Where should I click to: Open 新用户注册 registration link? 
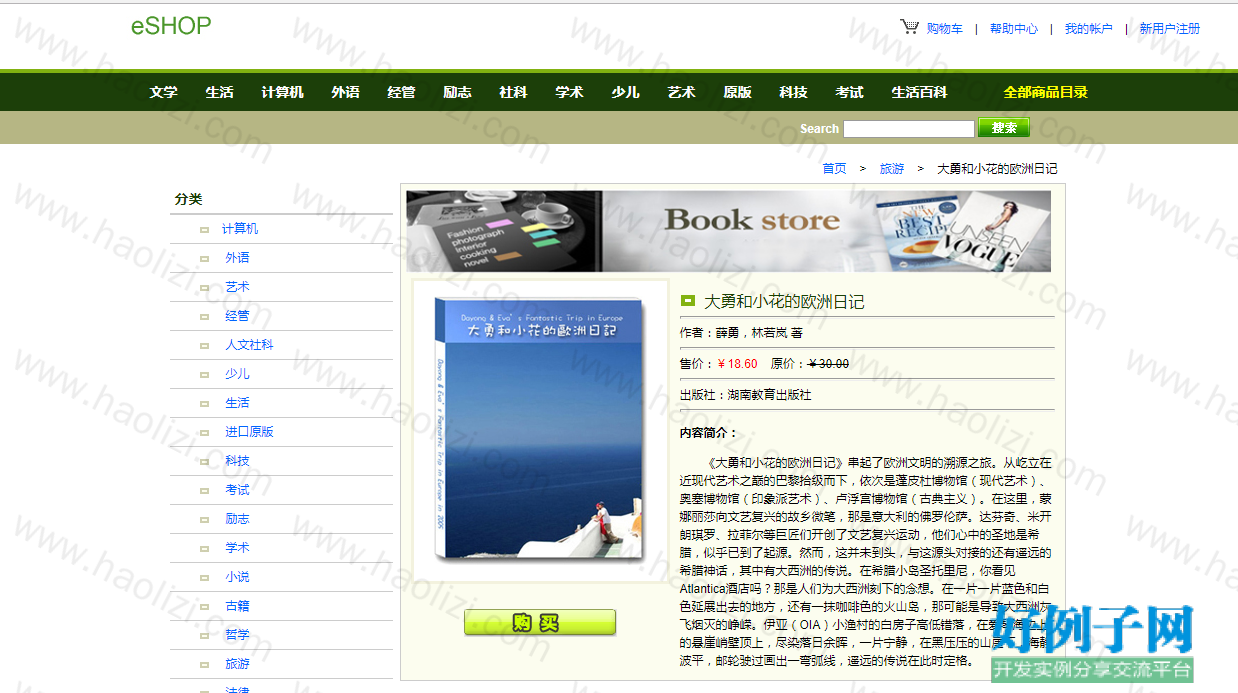point(1170,29)
